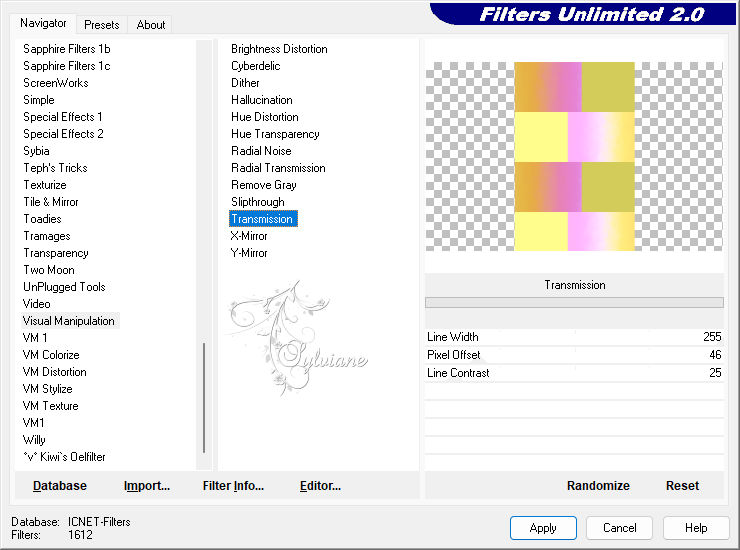This screenshot has width=740, height=550.
Task: Click the Apply button
Action: 543,528
